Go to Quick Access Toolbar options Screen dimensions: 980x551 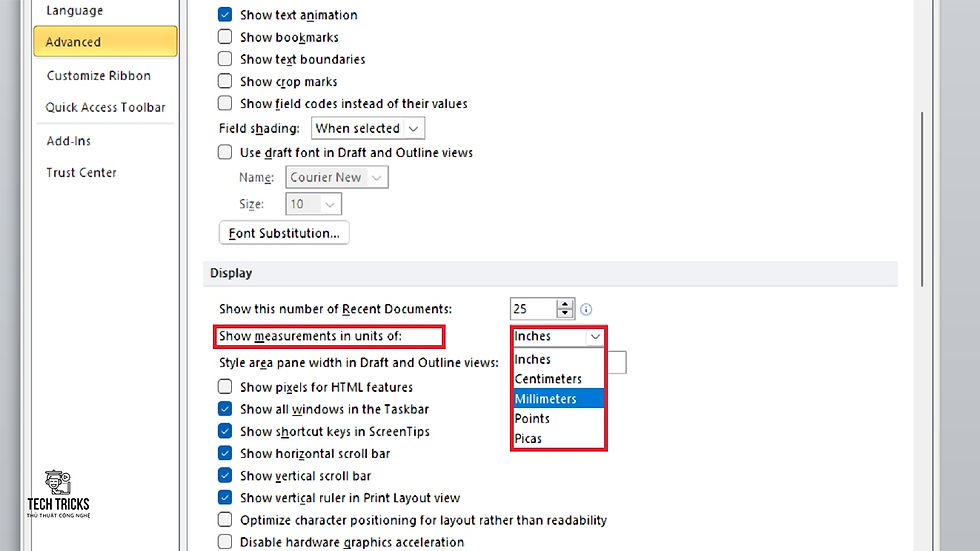coord(105,107)
